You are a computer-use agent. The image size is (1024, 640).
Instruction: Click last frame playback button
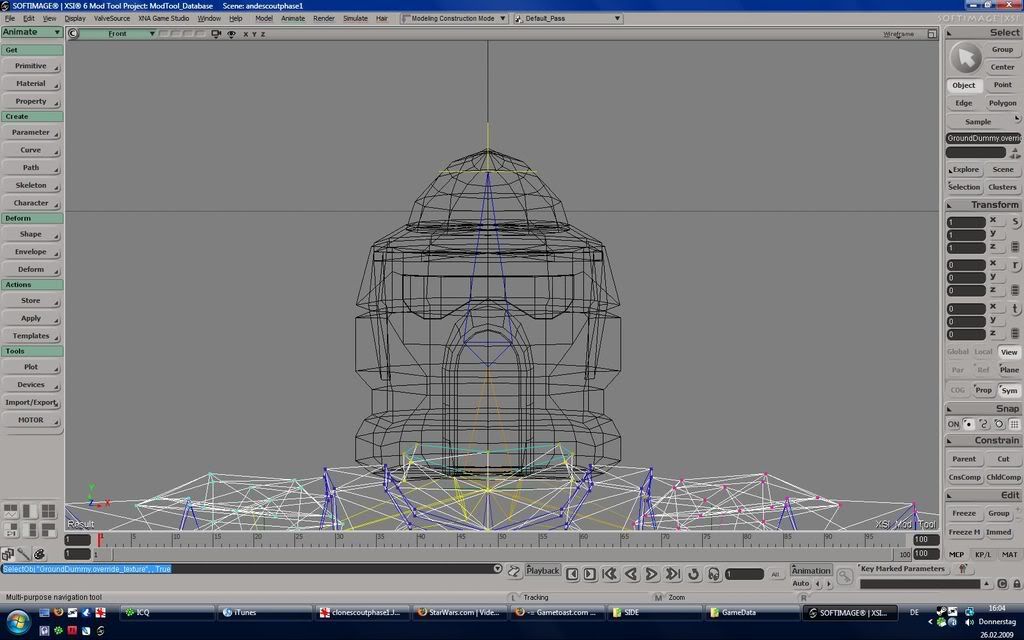(672, 574)
